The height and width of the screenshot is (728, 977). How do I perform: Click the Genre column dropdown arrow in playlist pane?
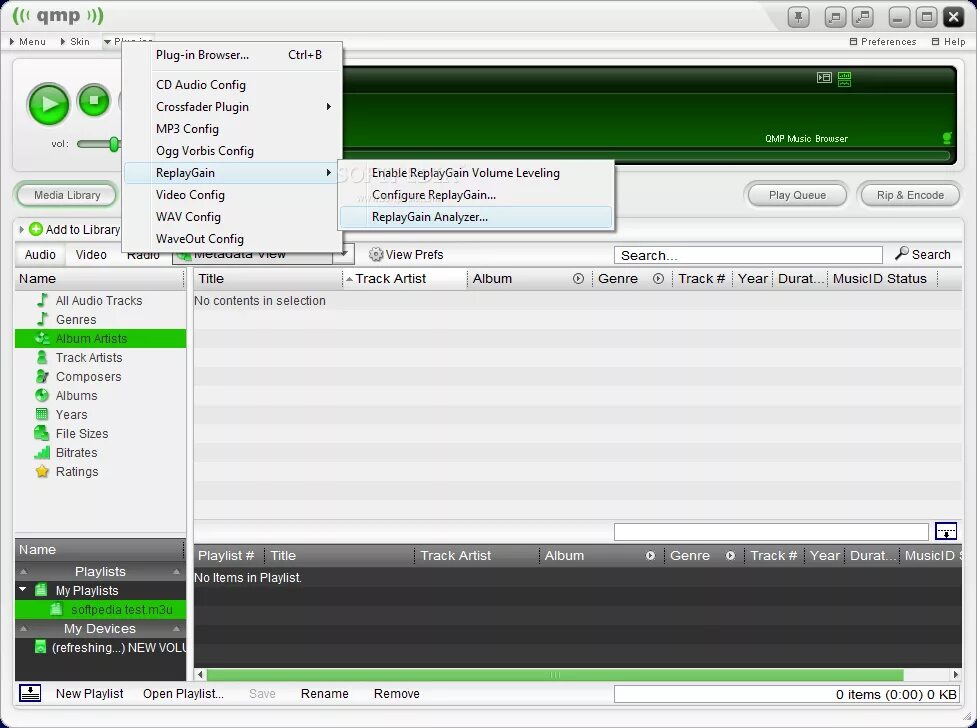(x=730, y=555)
